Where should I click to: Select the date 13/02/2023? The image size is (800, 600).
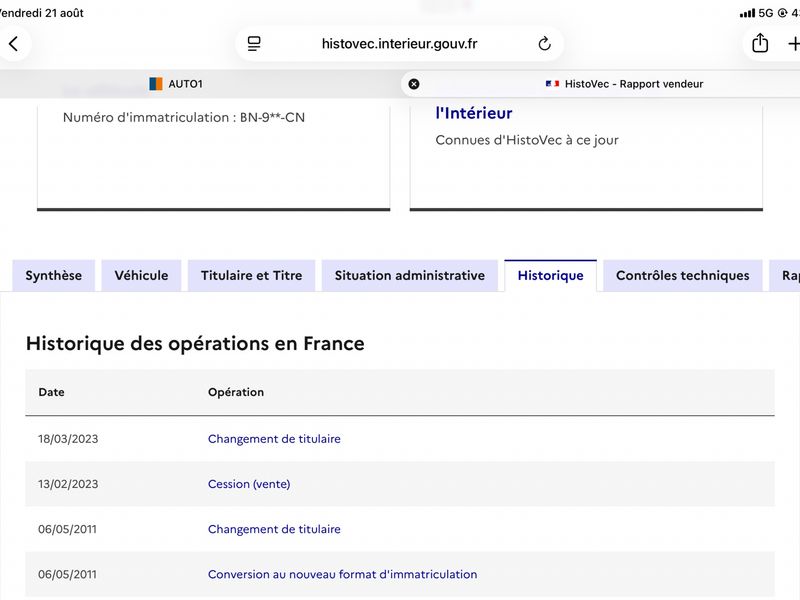[x=68, y=484]
